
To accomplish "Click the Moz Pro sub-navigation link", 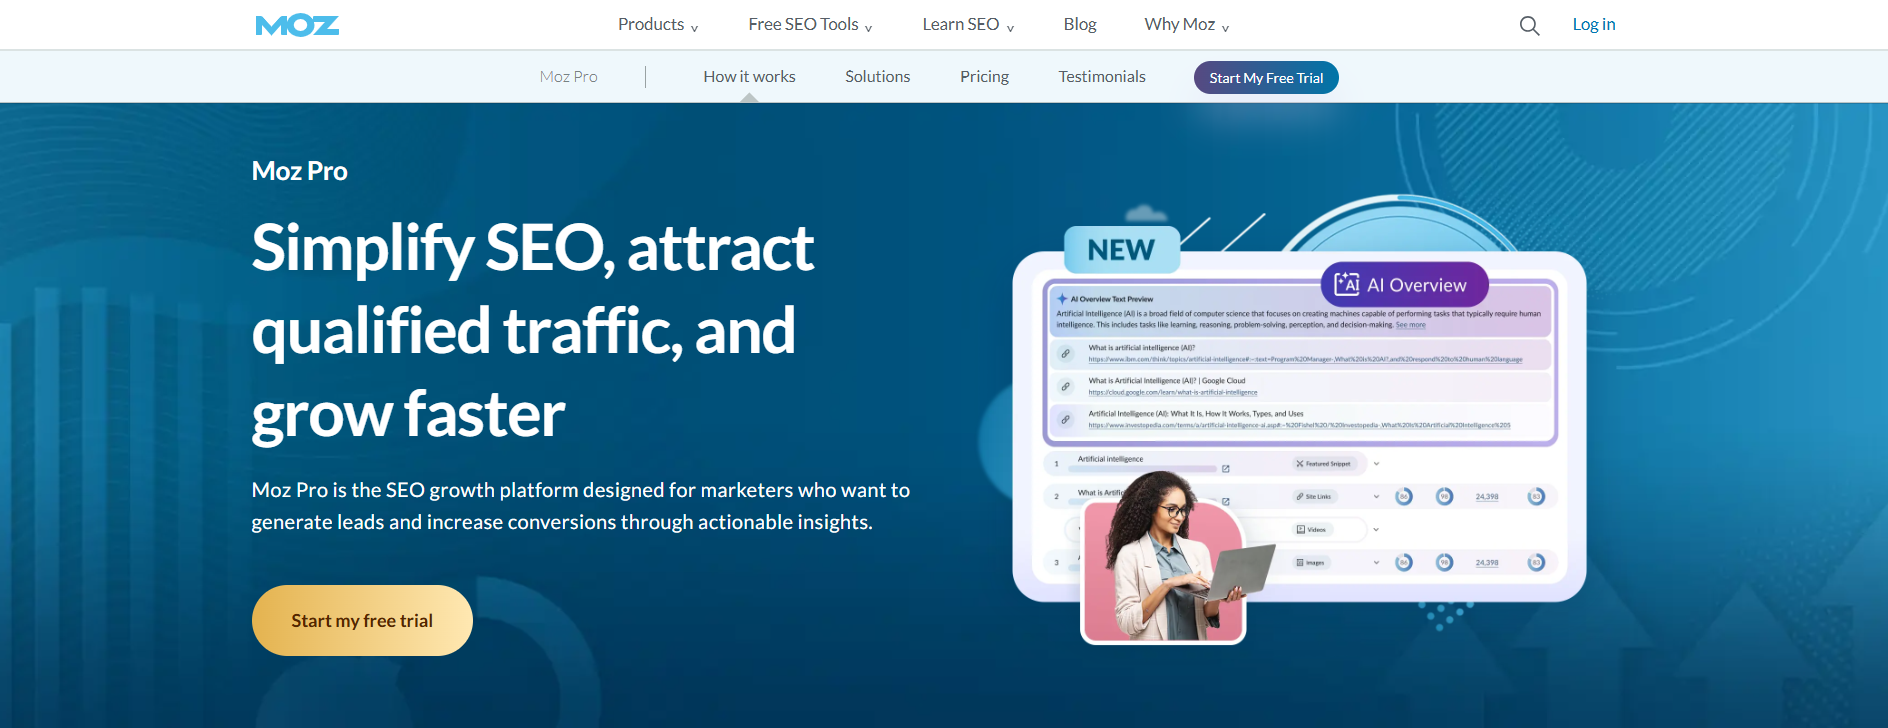I will tap(568, 77).
